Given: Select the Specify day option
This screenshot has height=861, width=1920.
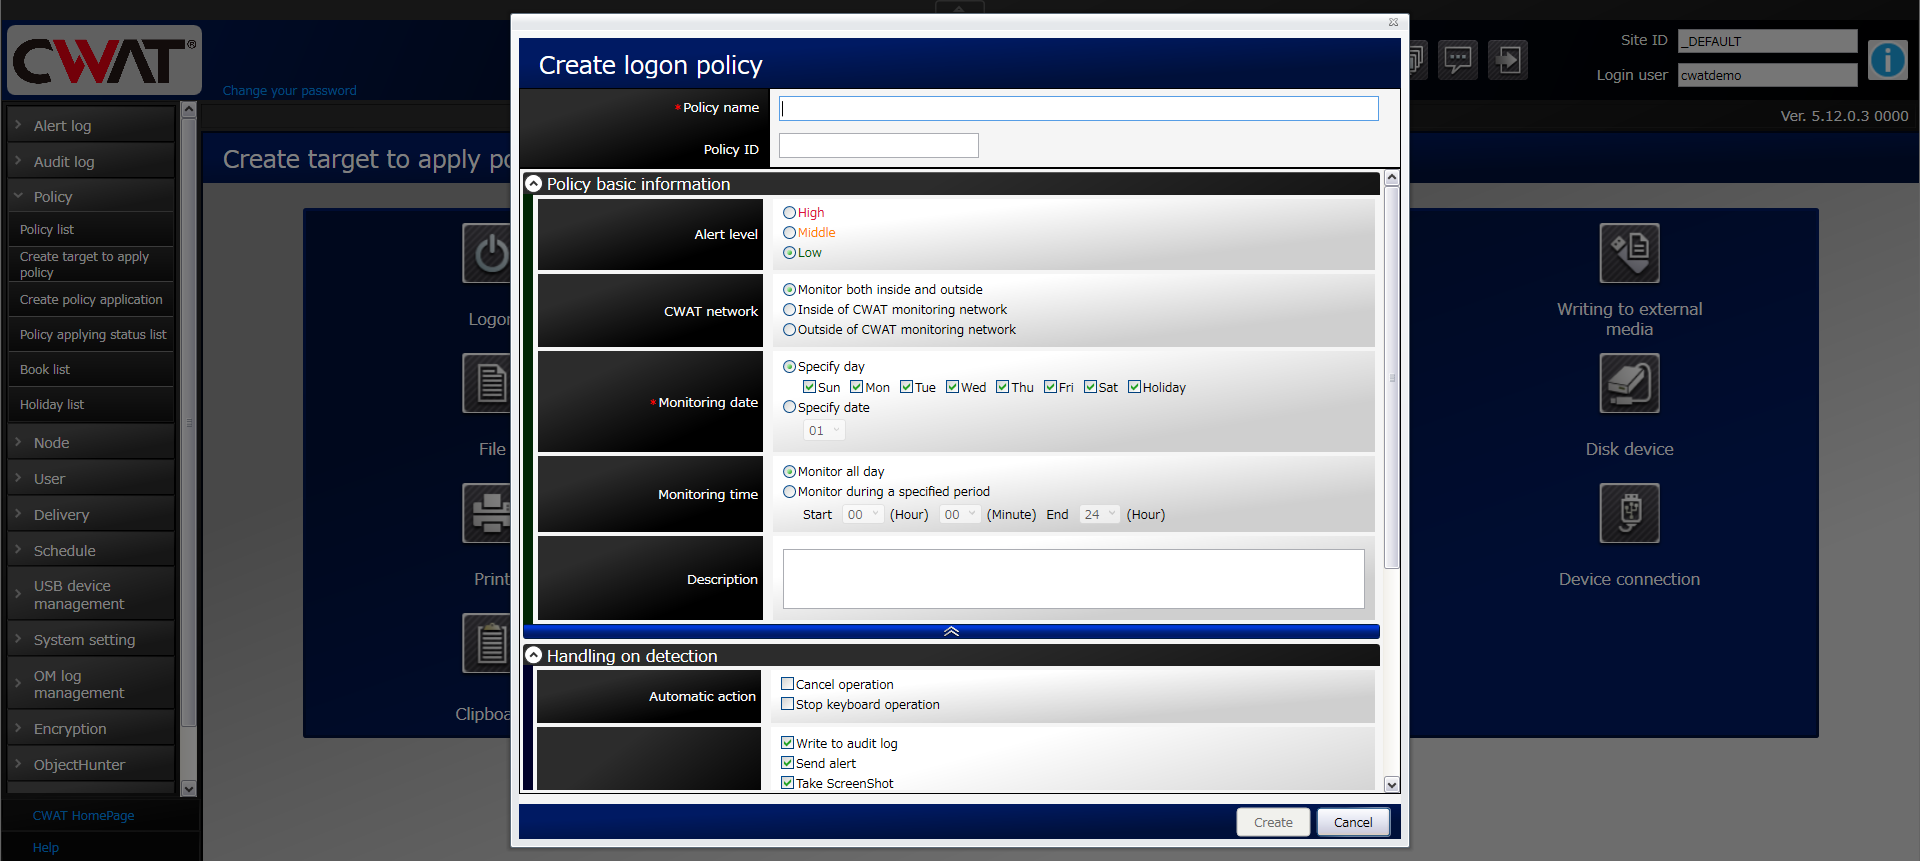Looking at the screenshot, I should click(789, 367).
